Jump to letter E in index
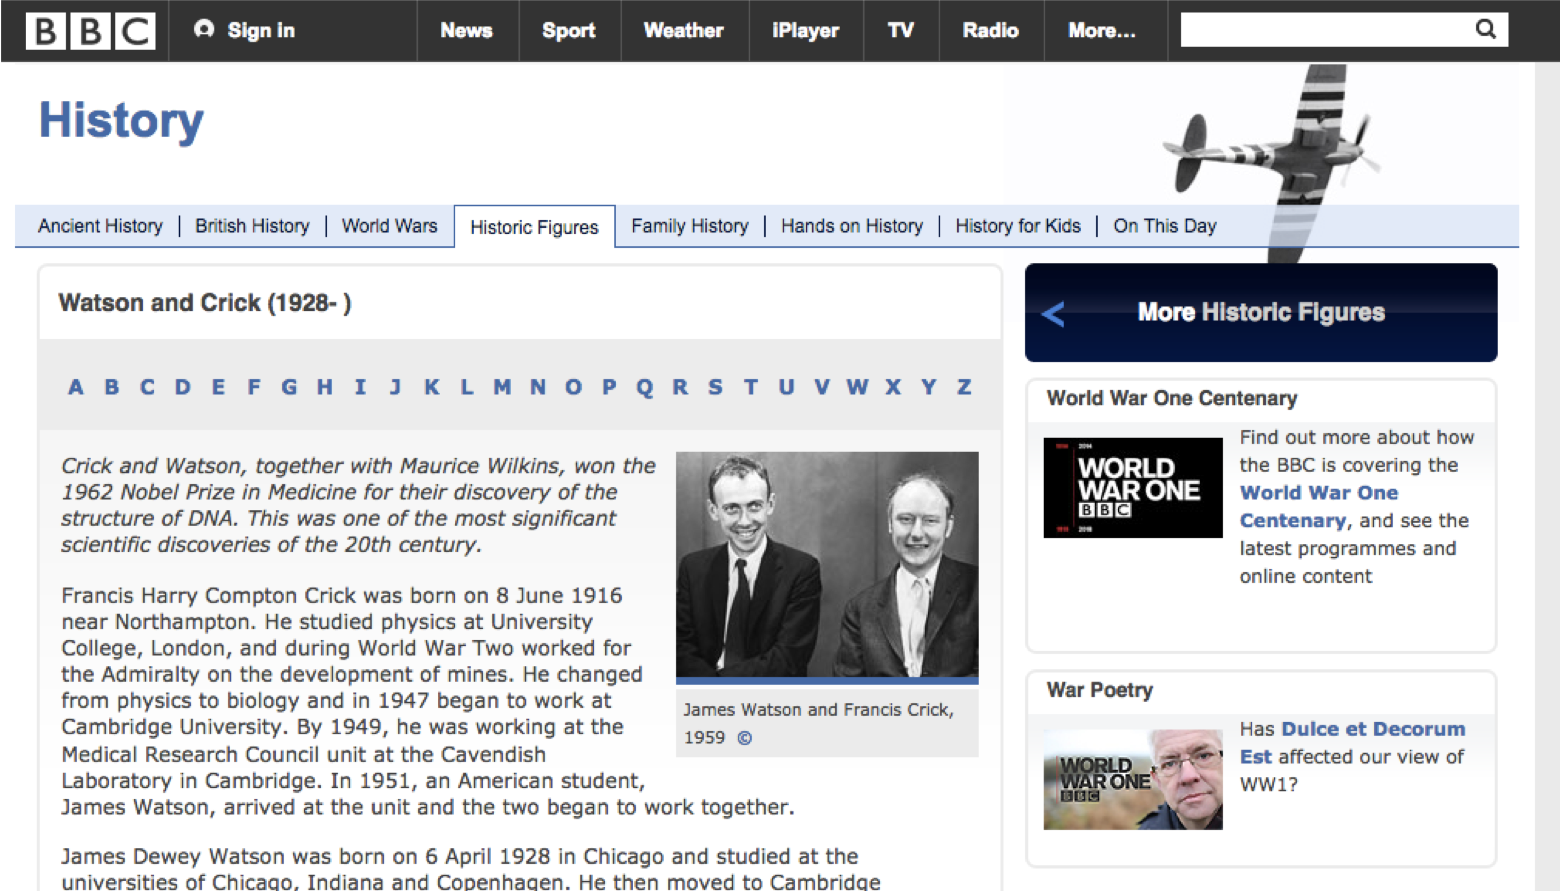The width and height of the screenshot is (1560, 891). pyautogui.click(x=218, y=387)
